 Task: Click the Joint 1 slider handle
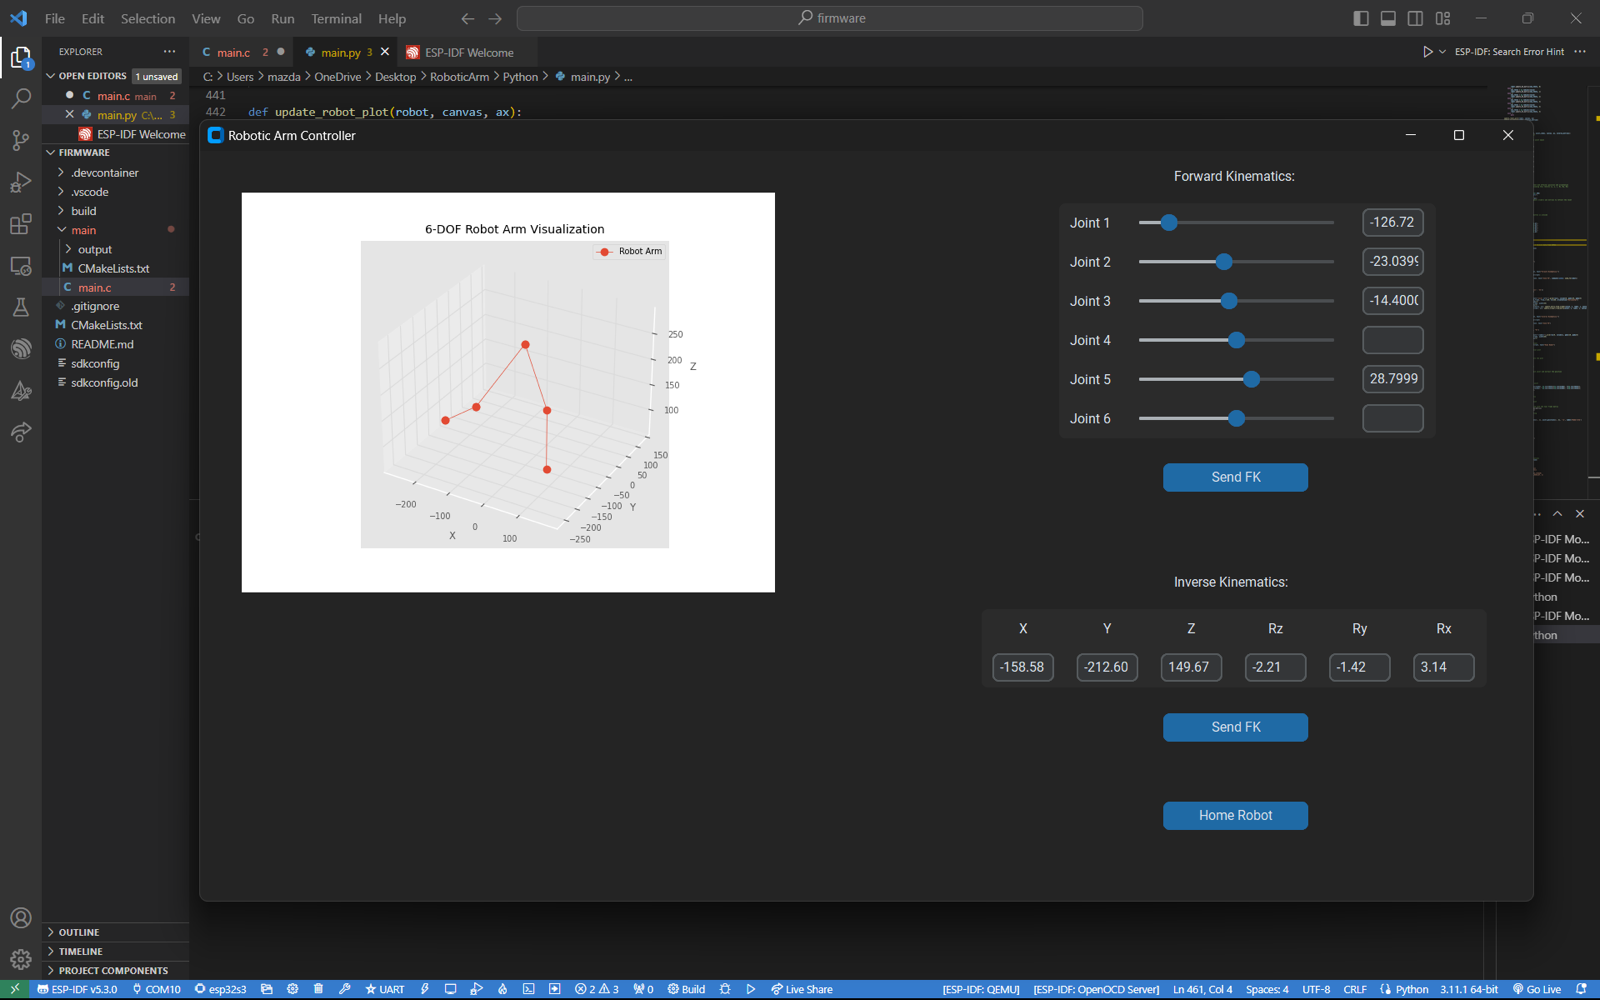[1169, 222]
